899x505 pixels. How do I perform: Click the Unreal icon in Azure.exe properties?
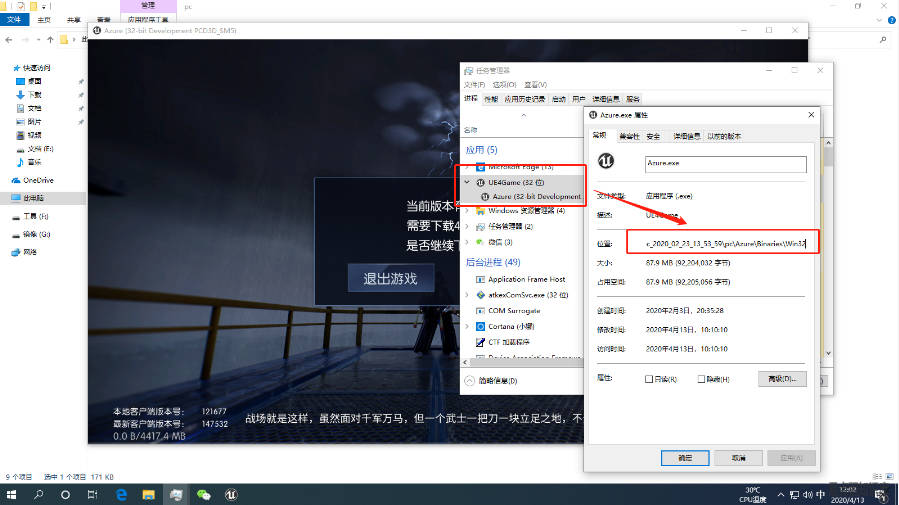[x=605, y=160]
